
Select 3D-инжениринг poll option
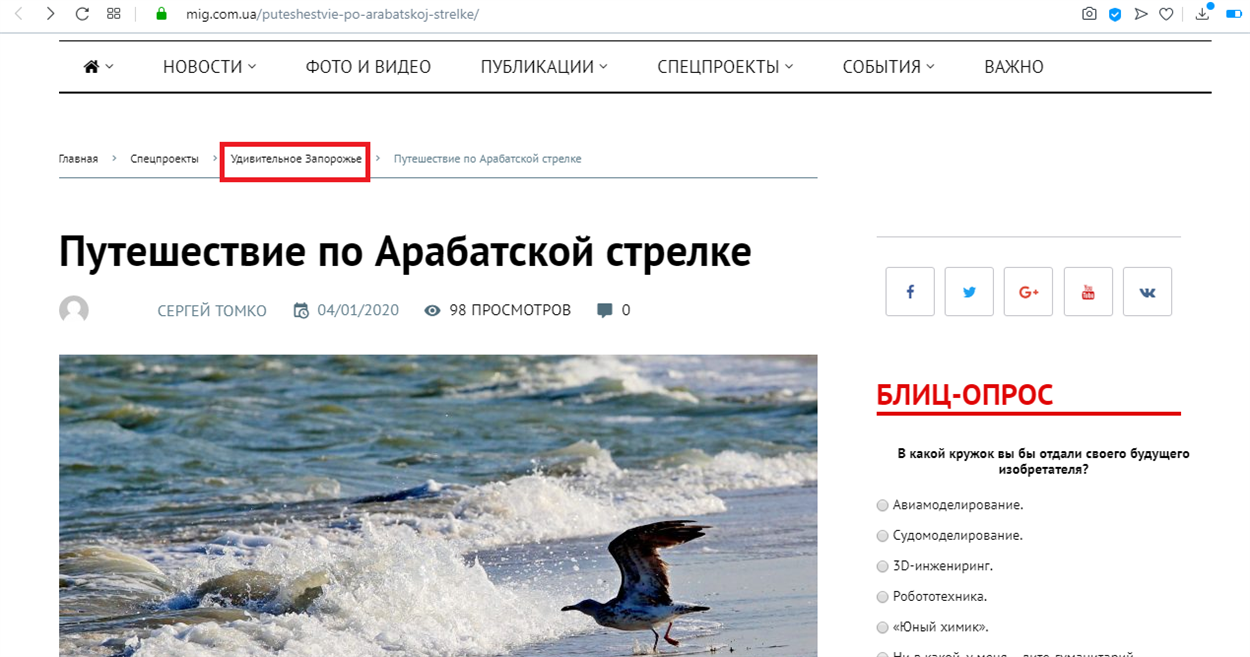coord(882,566)
